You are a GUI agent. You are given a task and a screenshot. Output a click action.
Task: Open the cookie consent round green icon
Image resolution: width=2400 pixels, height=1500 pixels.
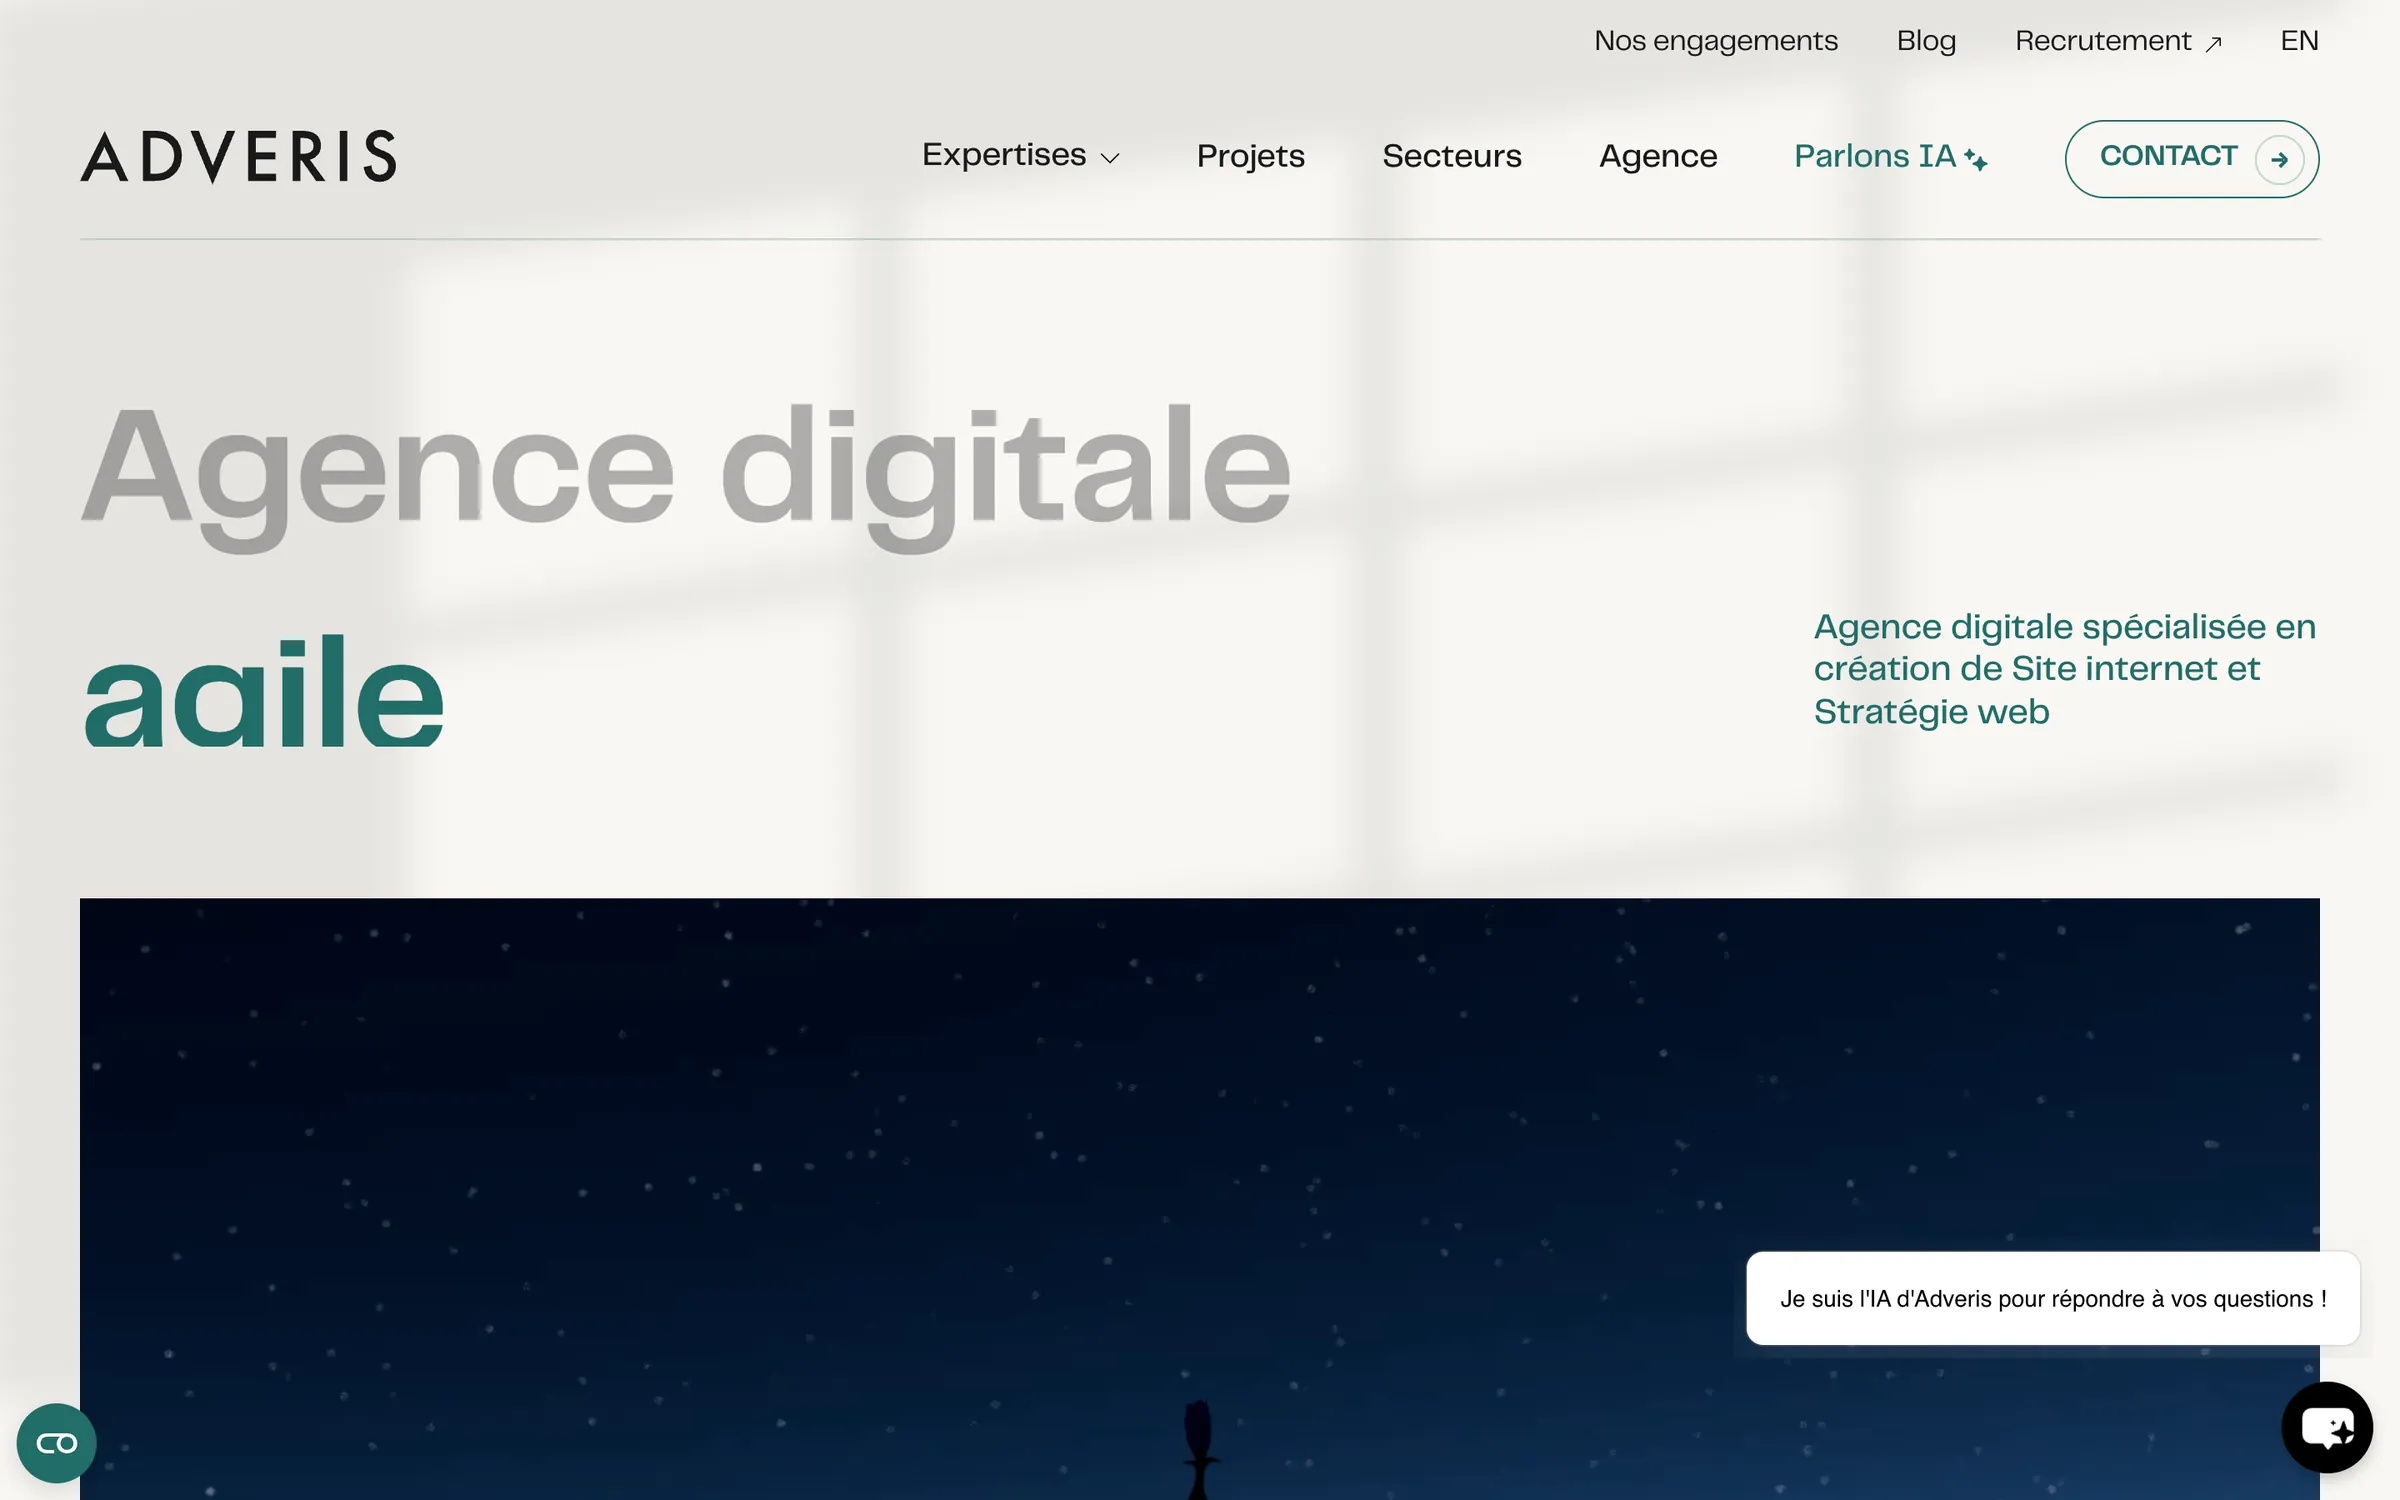[57, 1443]
